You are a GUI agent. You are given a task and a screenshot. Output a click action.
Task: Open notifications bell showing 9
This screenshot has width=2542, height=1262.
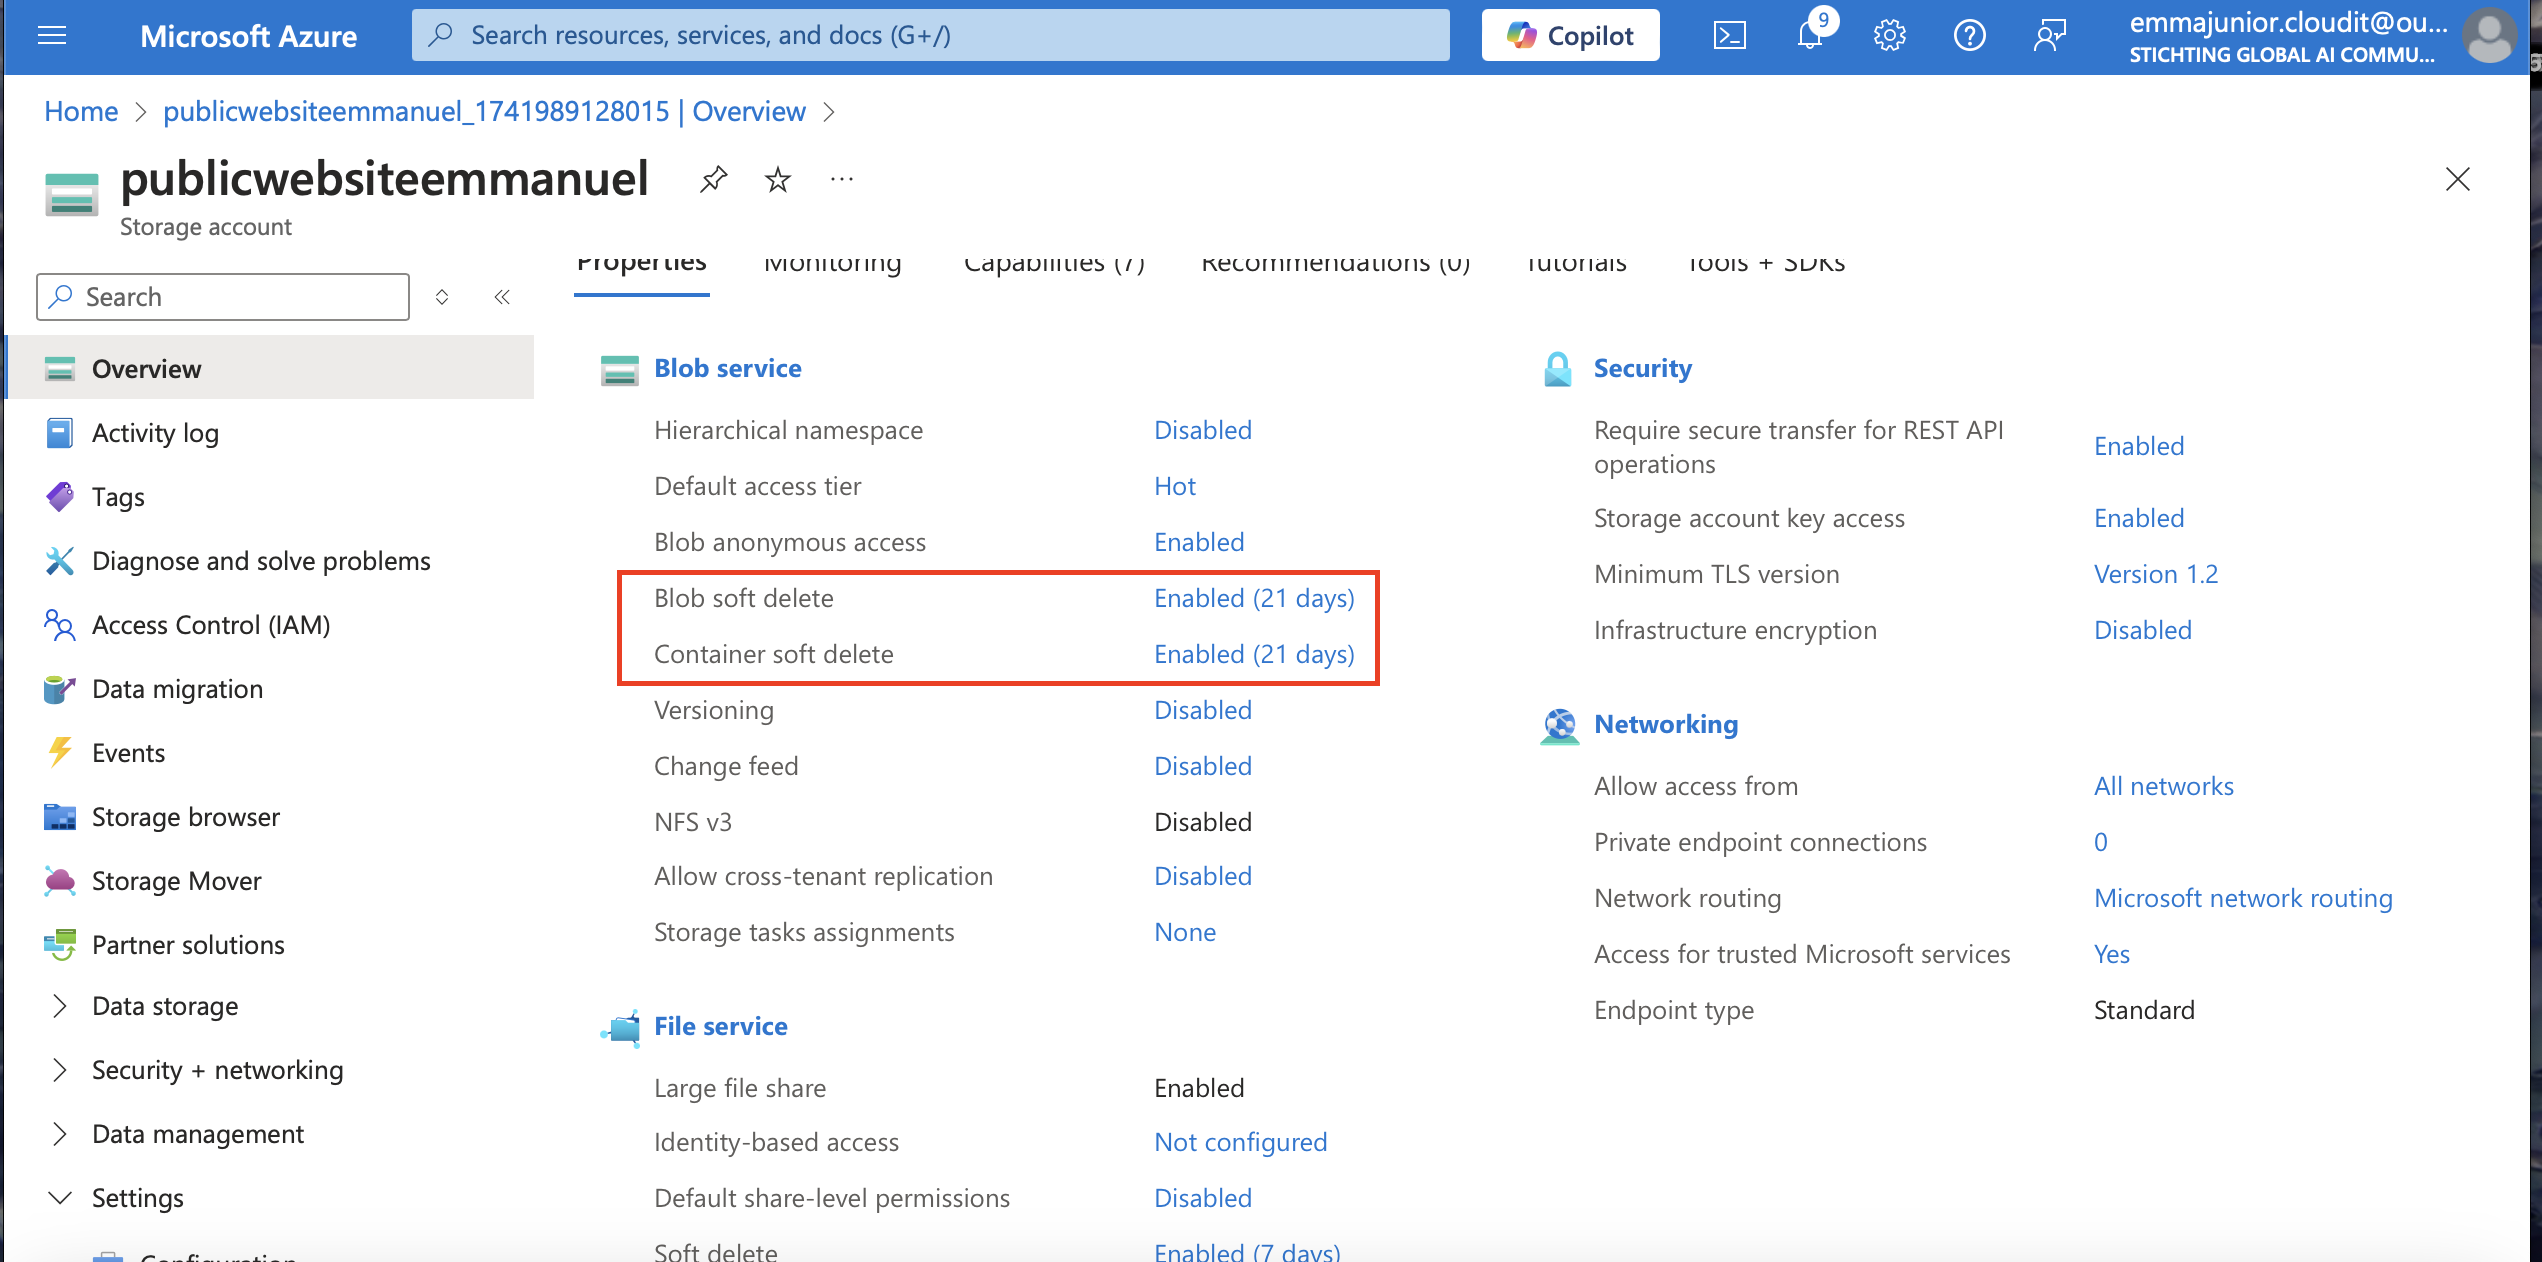(x=1811, y=36)
